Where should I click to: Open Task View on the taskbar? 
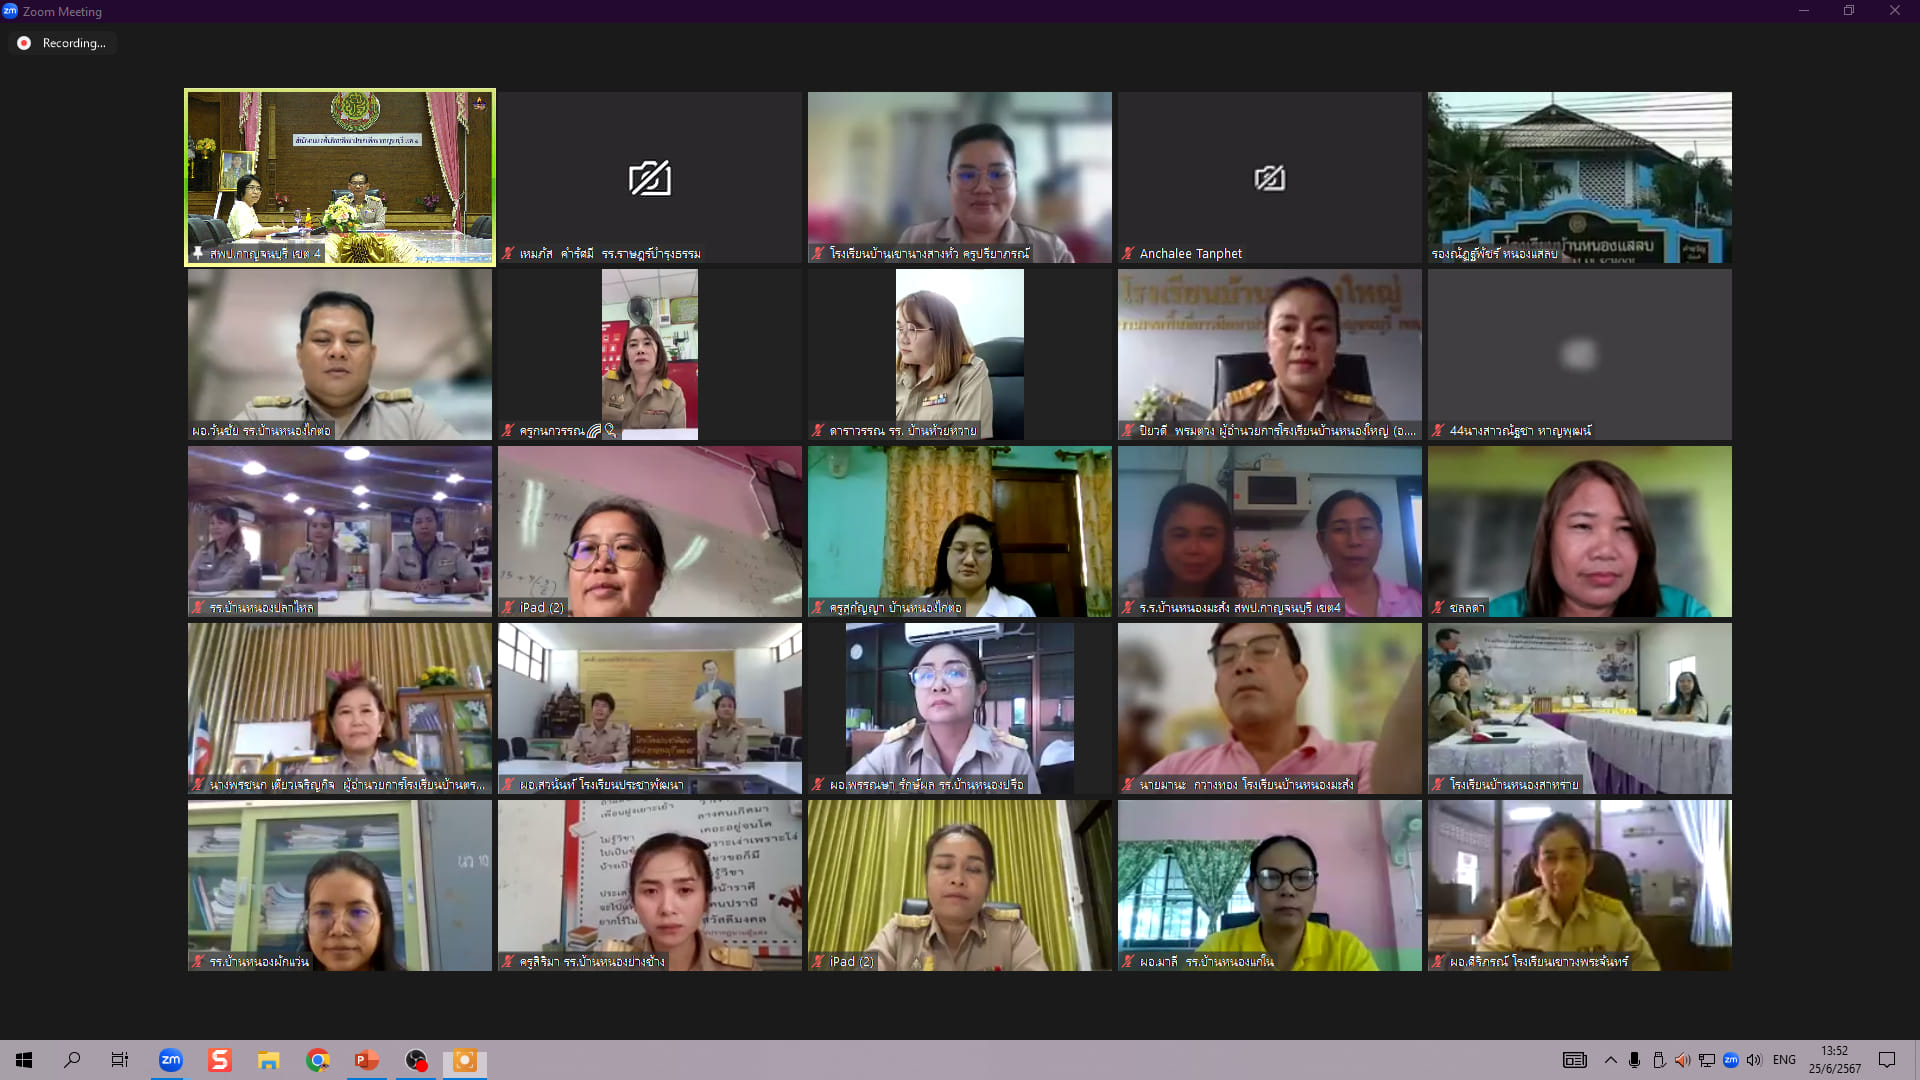pyautogui.click(x=120, y=1060)
